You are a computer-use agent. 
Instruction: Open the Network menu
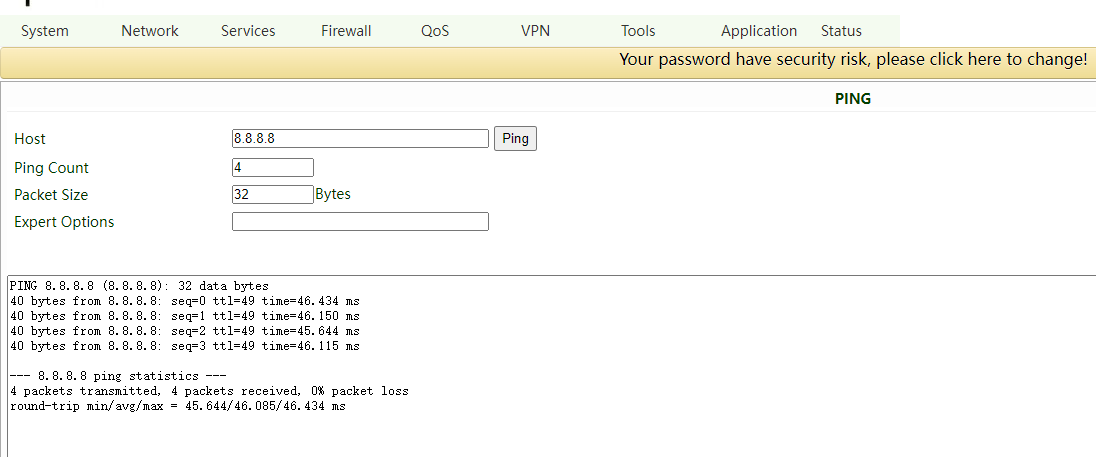point(150,31)
